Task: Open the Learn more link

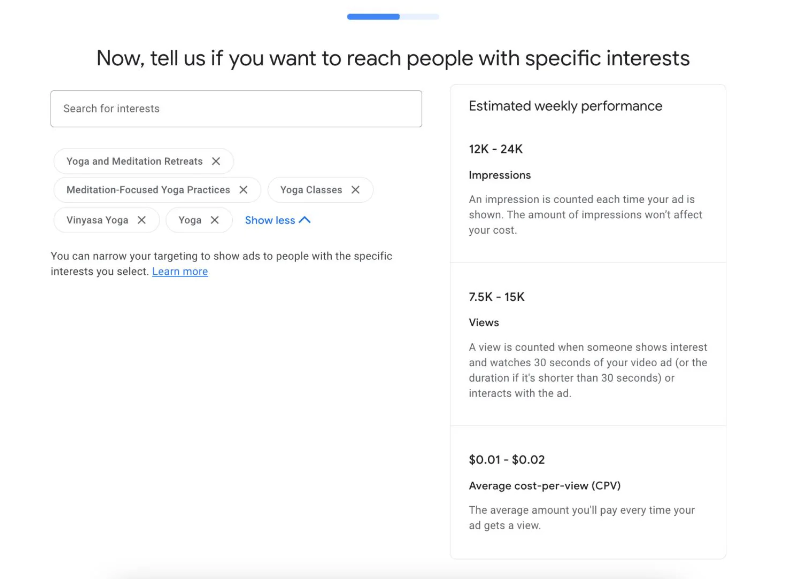Action: (180, 272)
